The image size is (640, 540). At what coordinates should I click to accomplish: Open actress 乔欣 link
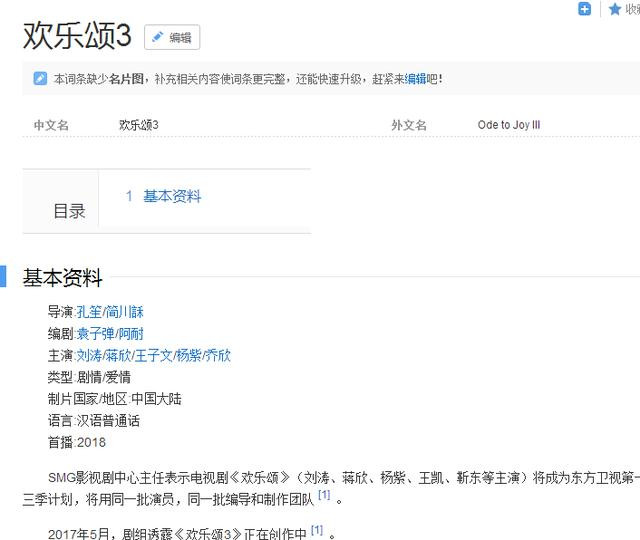pyautogui.click(x=218, y=355)
